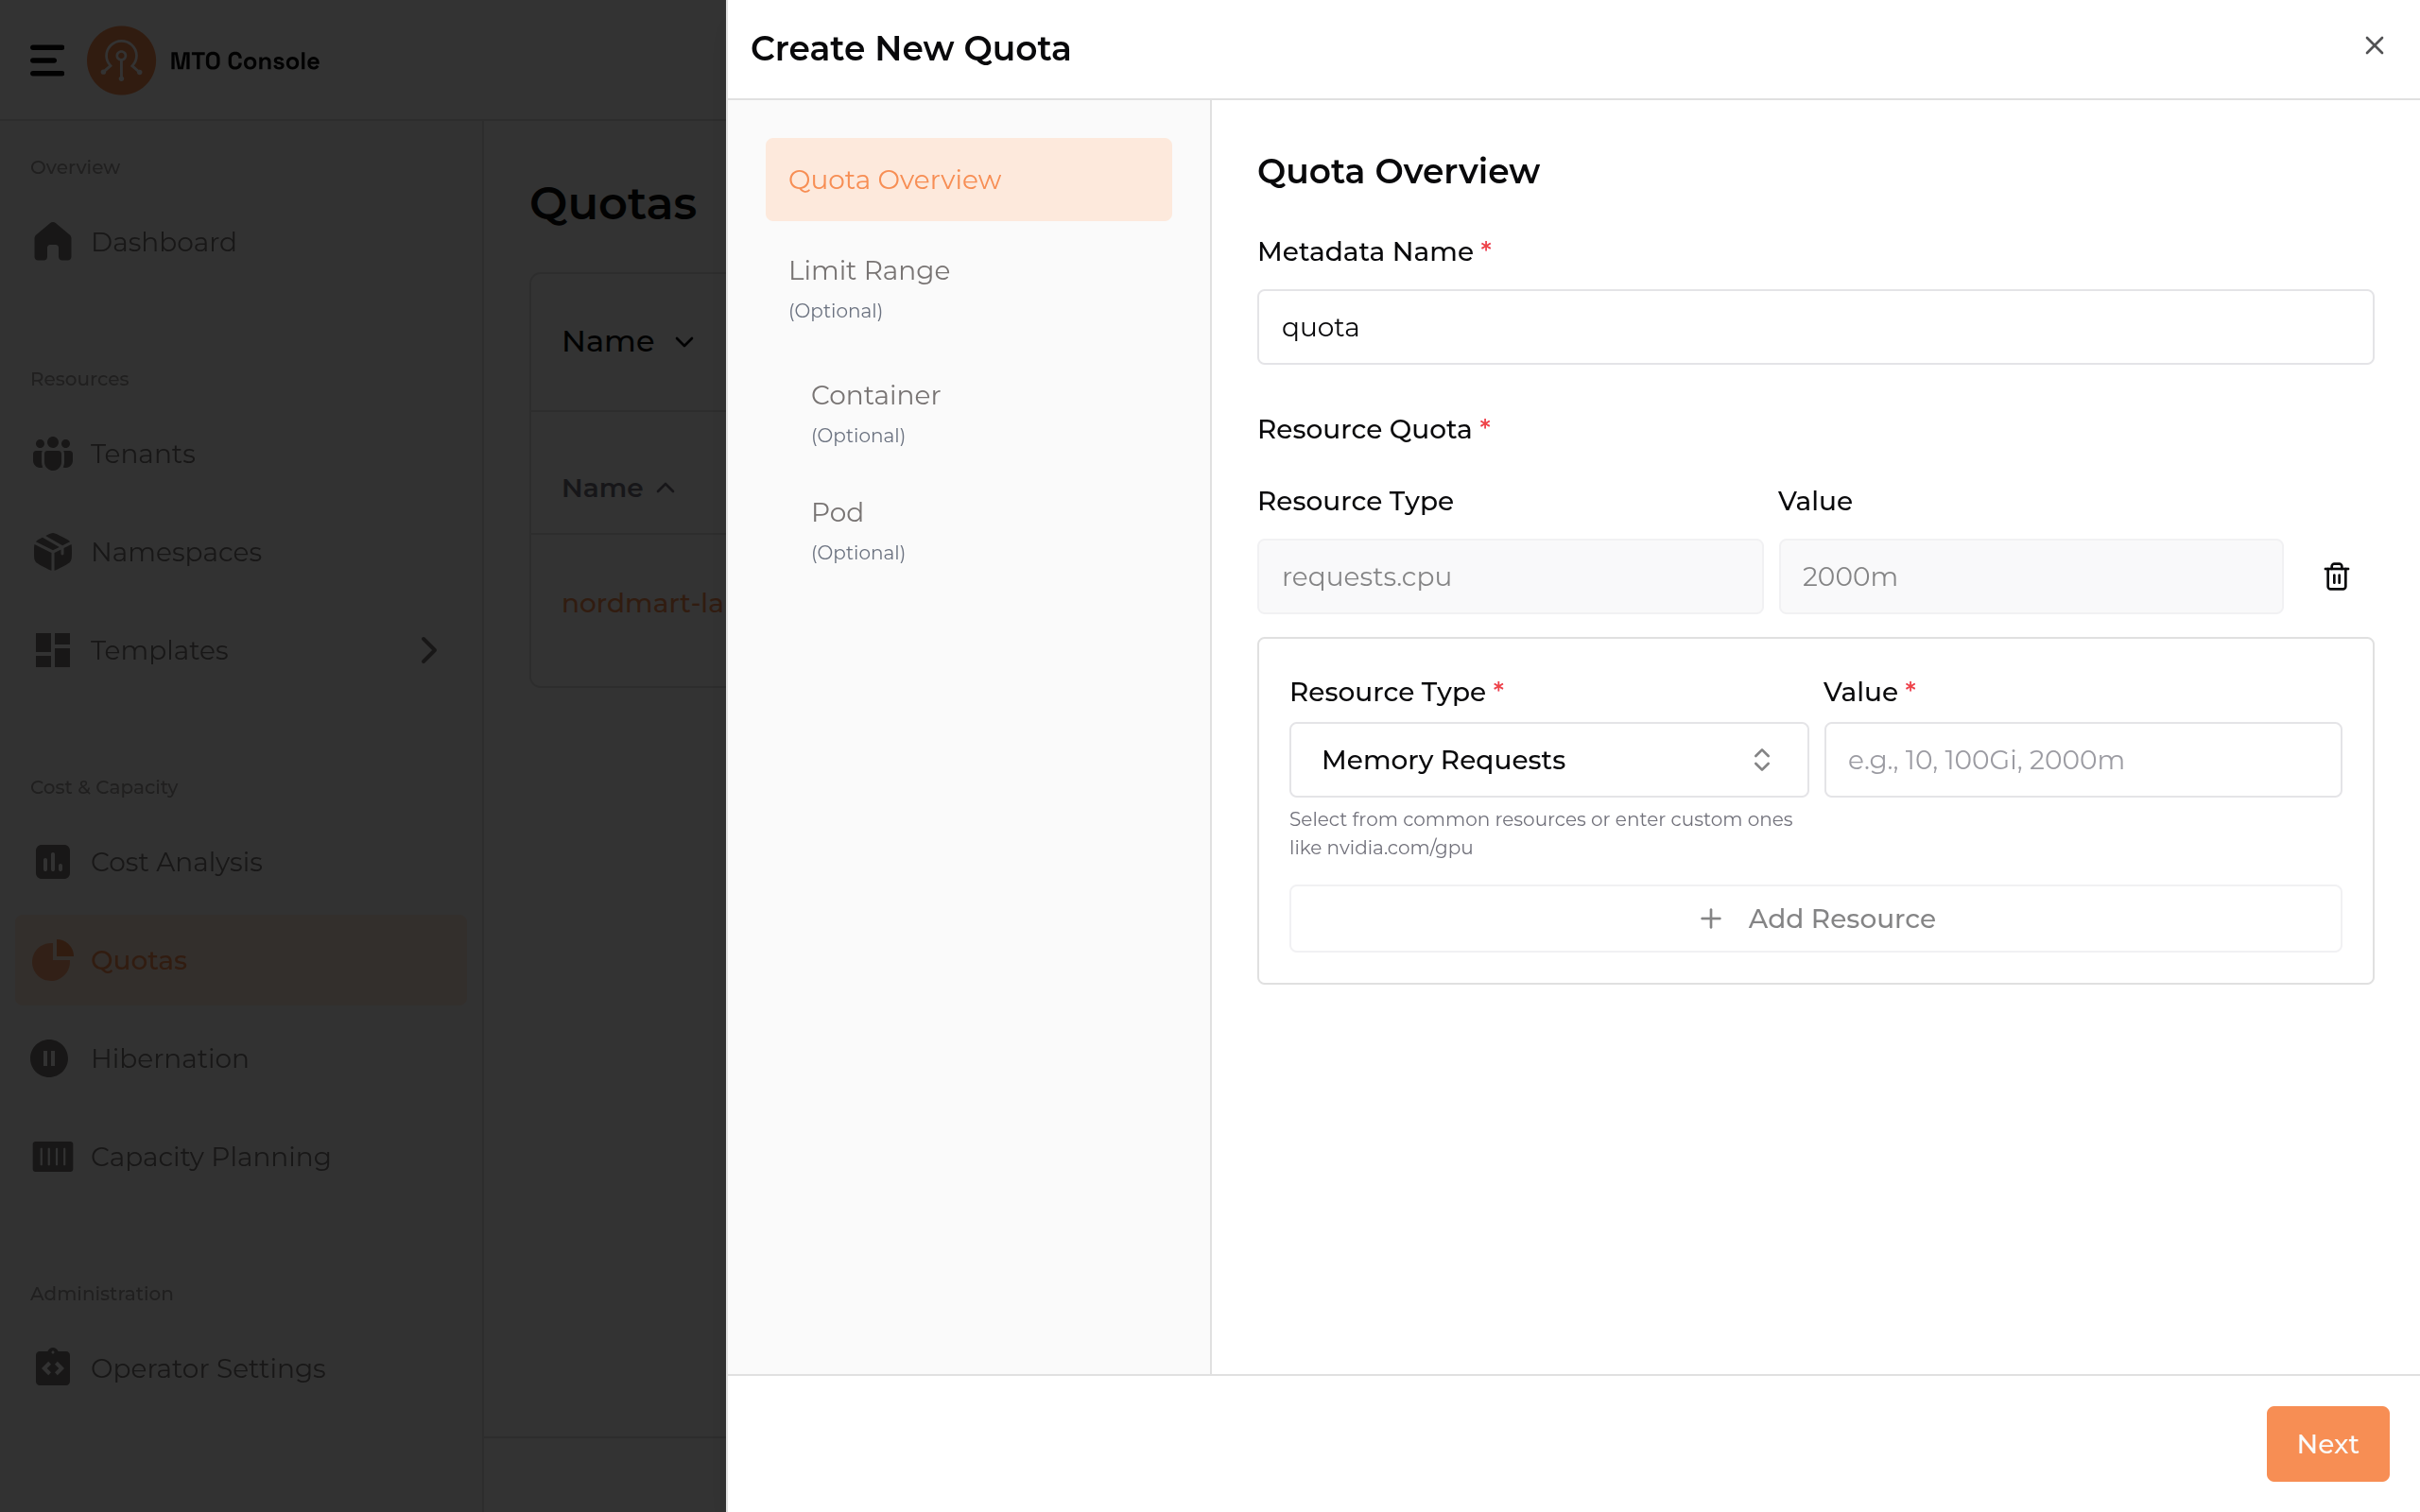Close the Create New Quota panel

coord(2374,46)
